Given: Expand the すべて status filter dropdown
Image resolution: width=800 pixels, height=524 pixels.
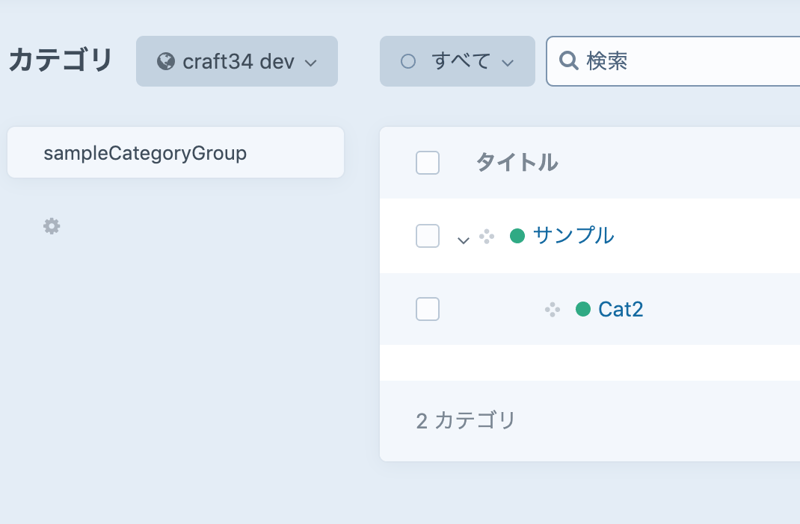Looking at the screenshot, I should 507,63.
